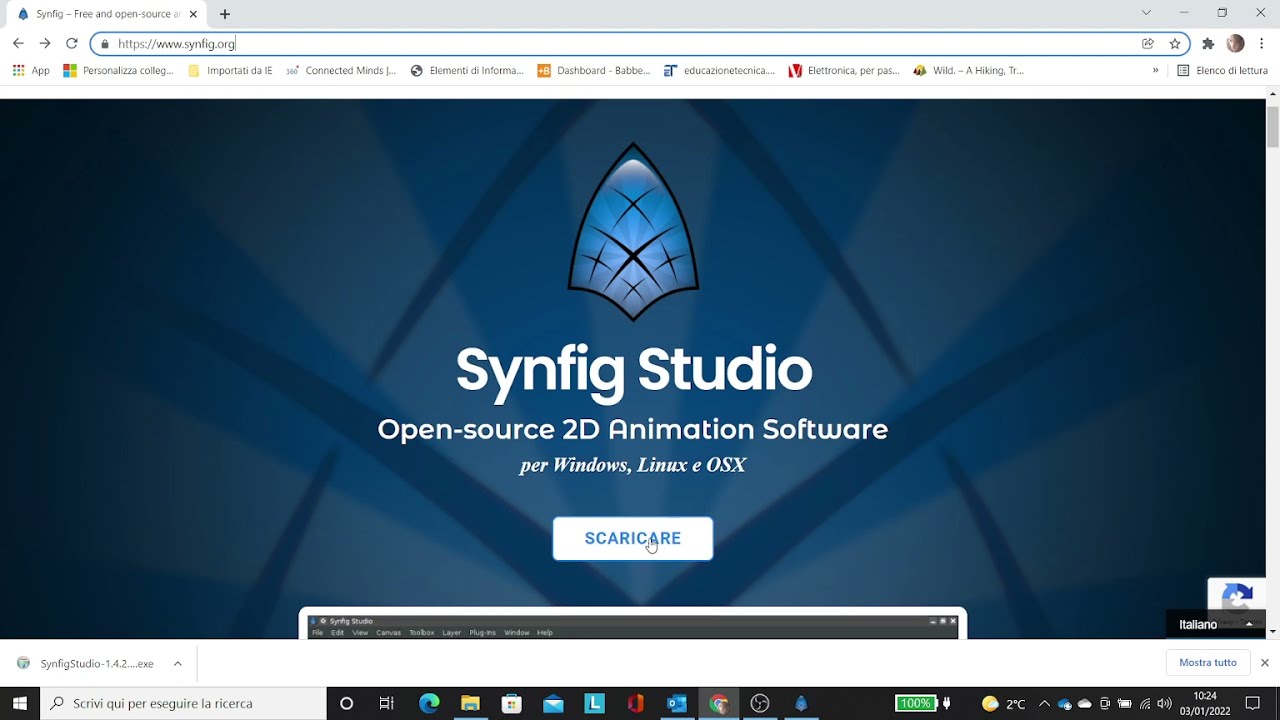Open the Dashboard - Babbe... bookmark
The height and width of the screenshot is (720, 1280).
coord(594,71)
